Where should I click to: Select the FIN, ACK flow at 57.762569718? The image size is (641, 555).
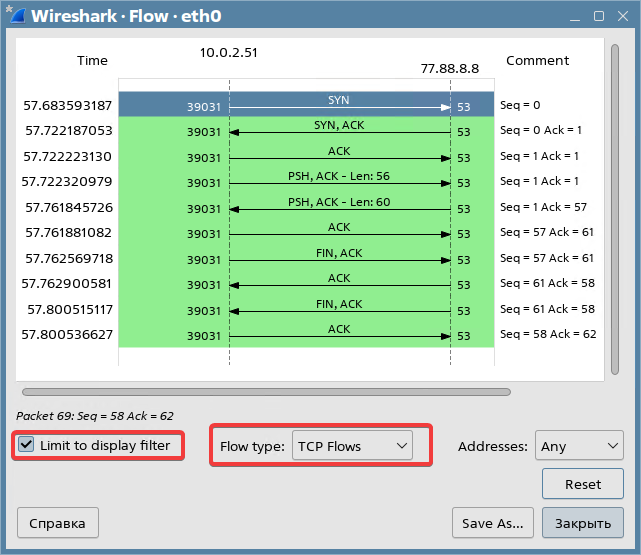(x=339, y=260)
